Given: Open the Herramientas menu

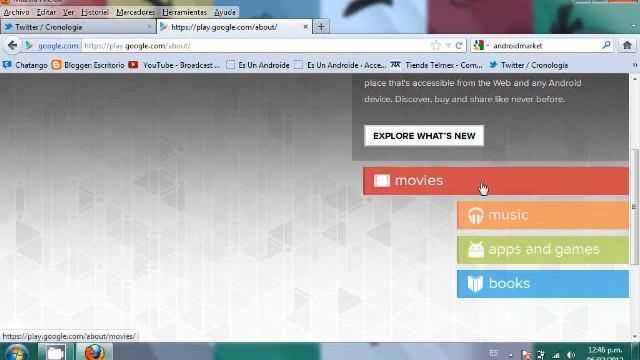Looking at the screenshot, I should click(x=184, y=12).
